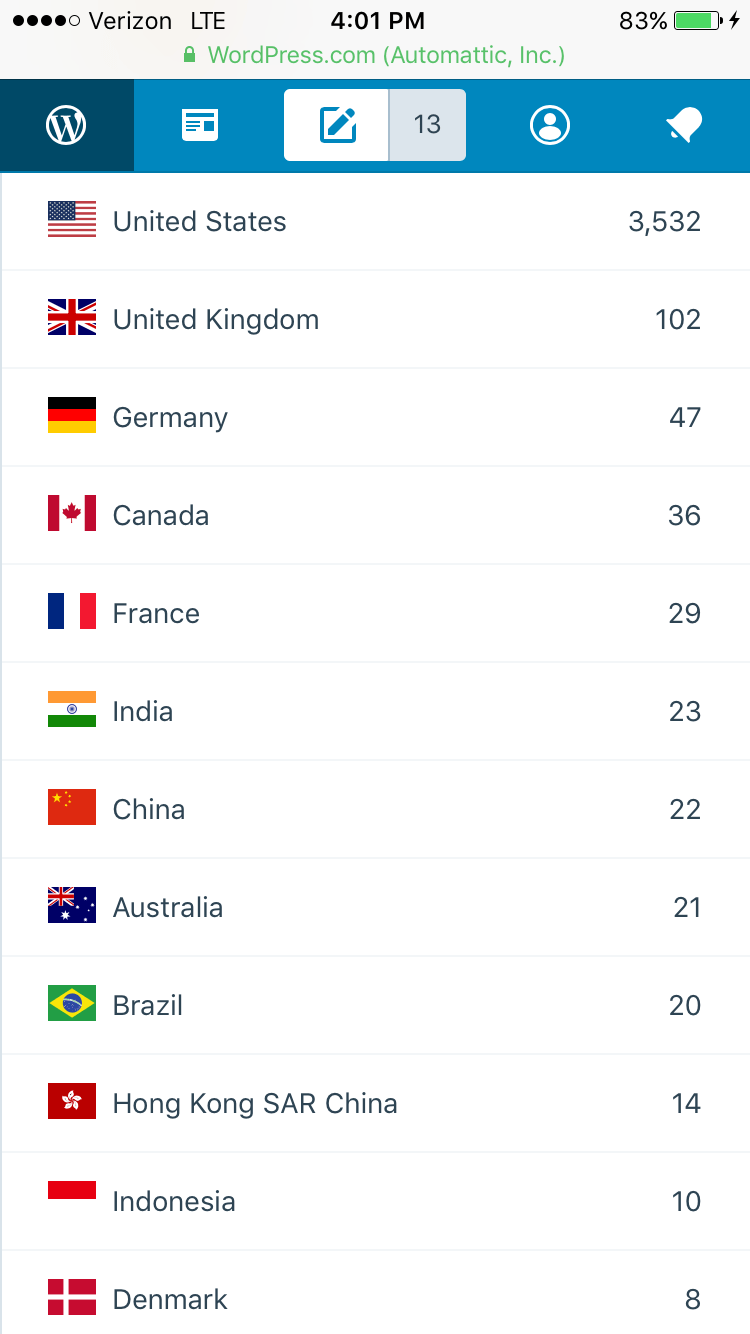
Task: Tap the United States flag icon
Action: click(x=72, y=220)
